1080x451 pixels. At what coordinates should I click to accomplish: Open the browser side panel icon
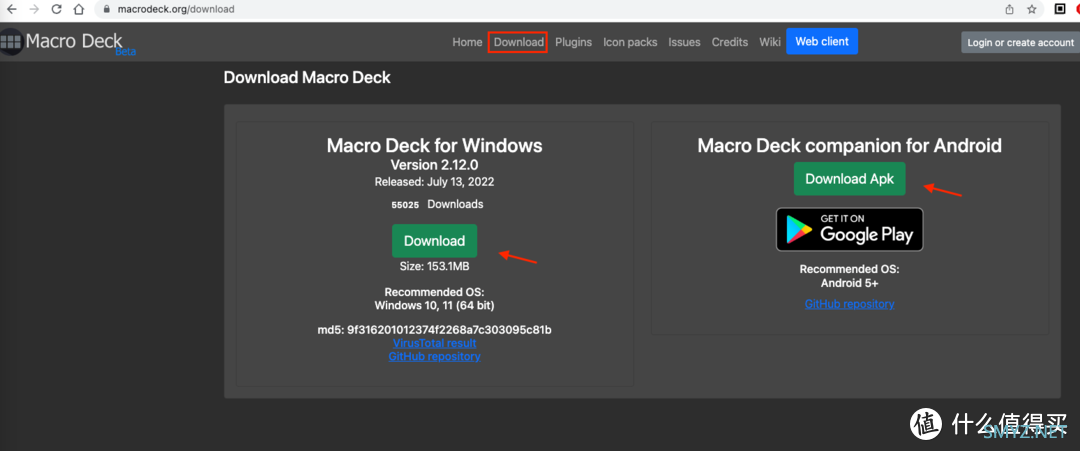[1060, 9]
